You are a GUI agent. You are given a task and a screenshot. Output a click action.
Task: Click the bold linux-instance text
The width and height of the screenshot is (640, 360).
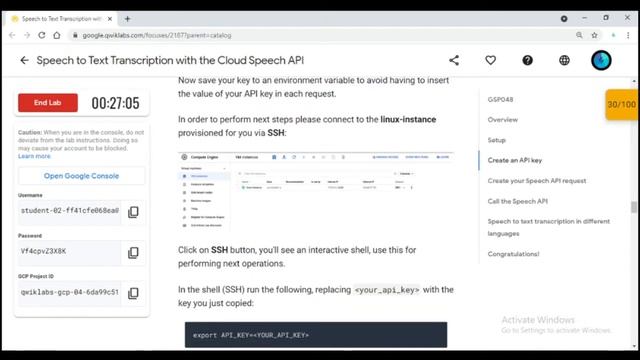pyautogui.click(x=408, y=120)
